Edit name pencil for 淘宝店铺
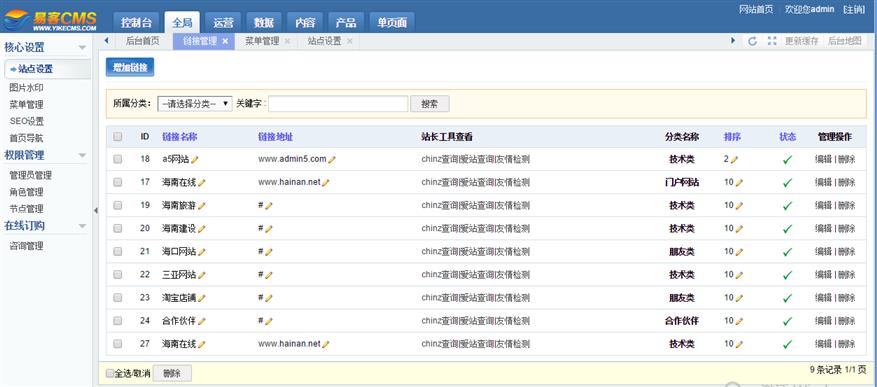 201,298
